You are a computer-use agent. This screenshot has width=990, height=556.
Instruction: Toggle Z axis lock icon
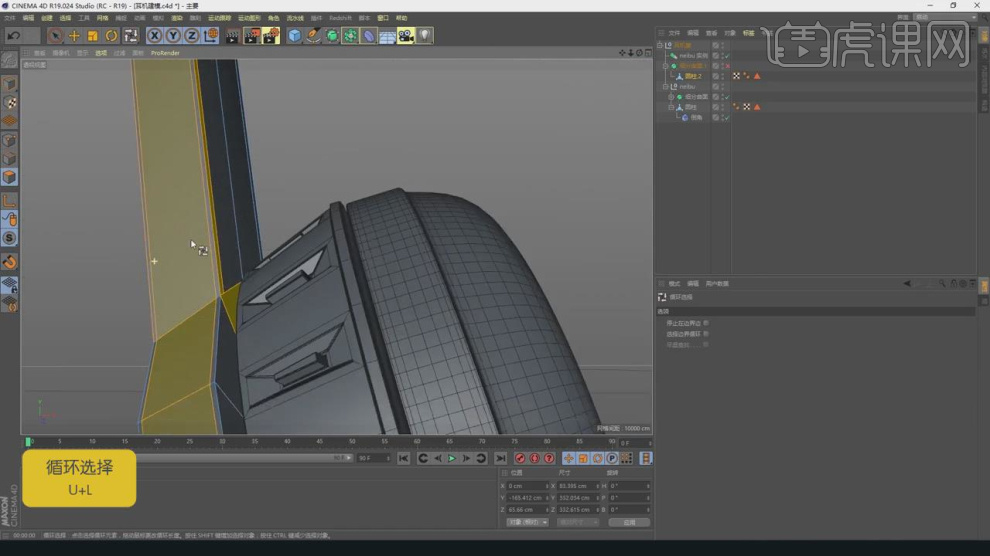(x=191, y=36)
